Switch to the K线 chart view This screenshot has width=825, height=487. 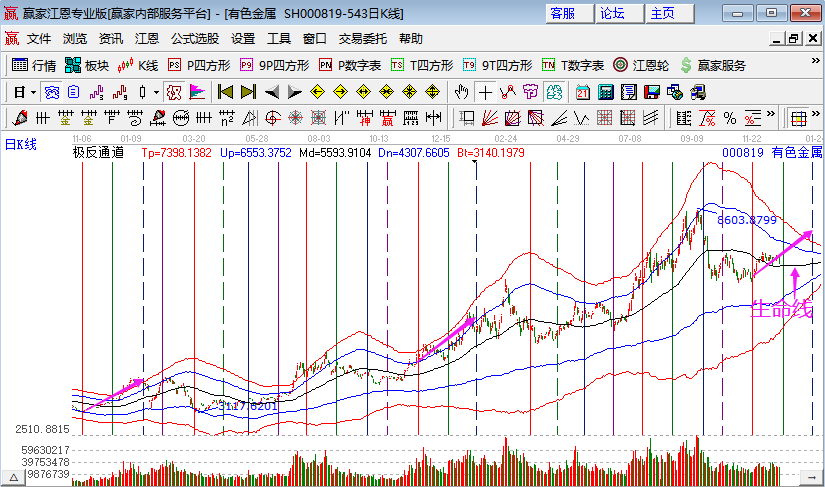(138, 65)
